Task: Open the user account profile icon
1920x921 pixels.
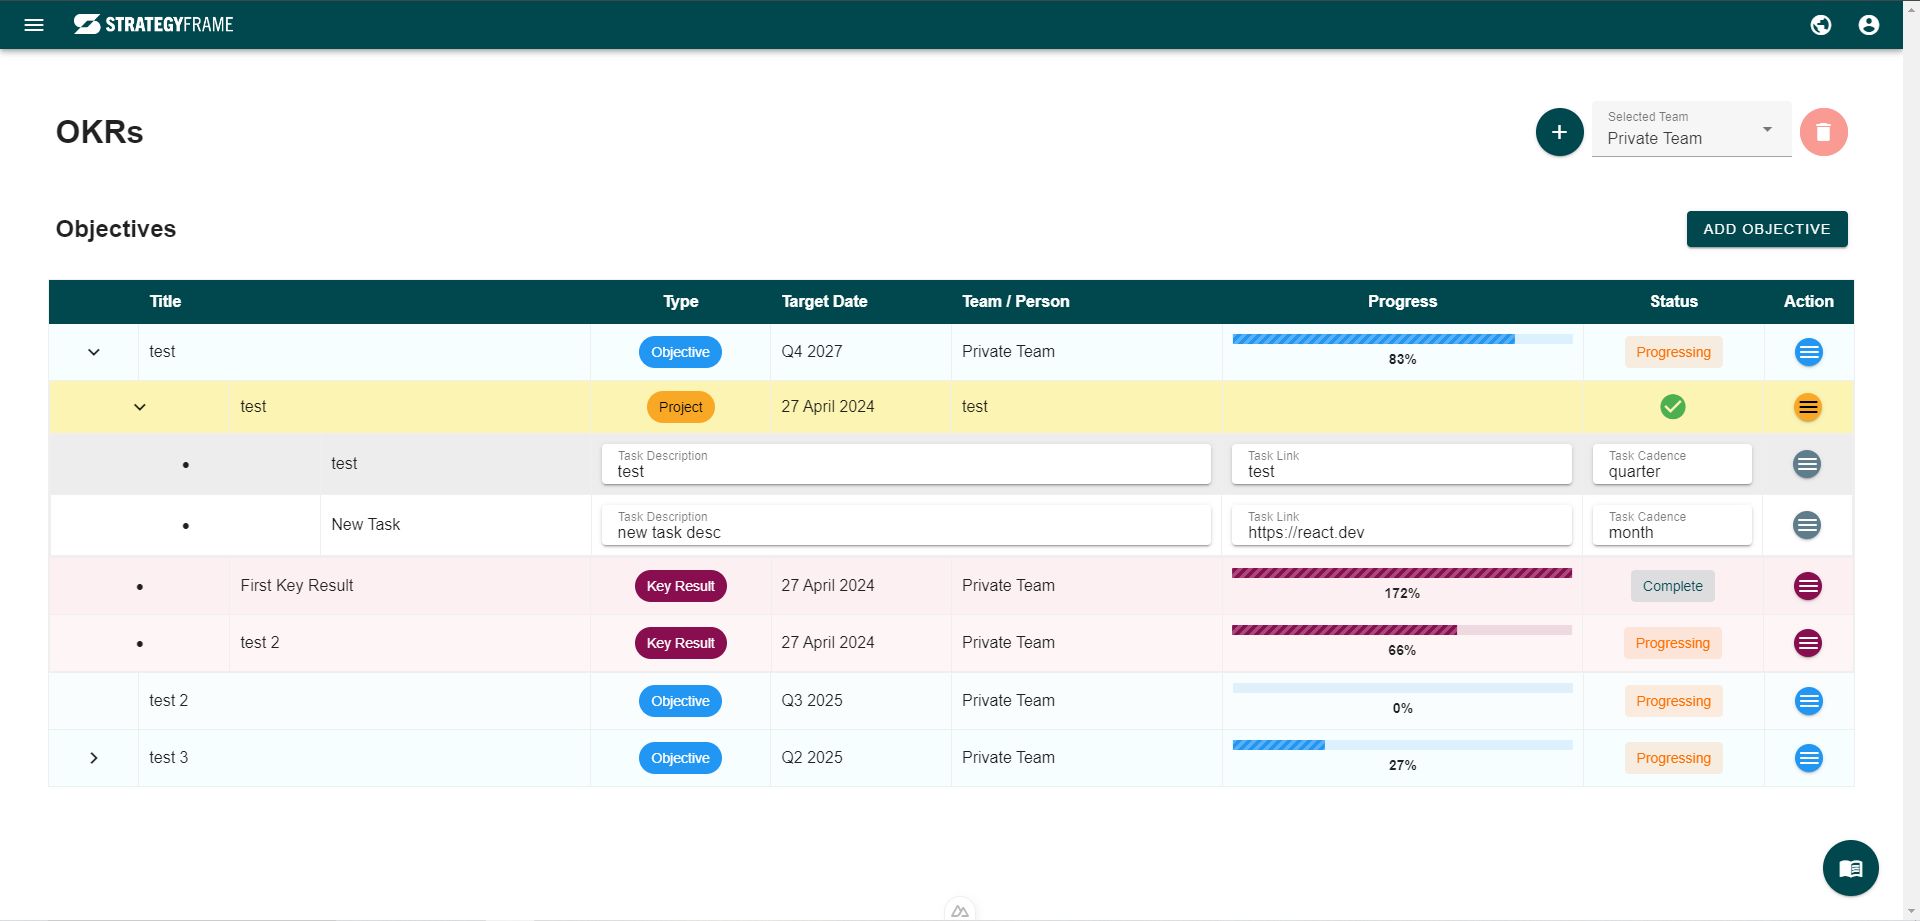Action: pos(1868,25)
